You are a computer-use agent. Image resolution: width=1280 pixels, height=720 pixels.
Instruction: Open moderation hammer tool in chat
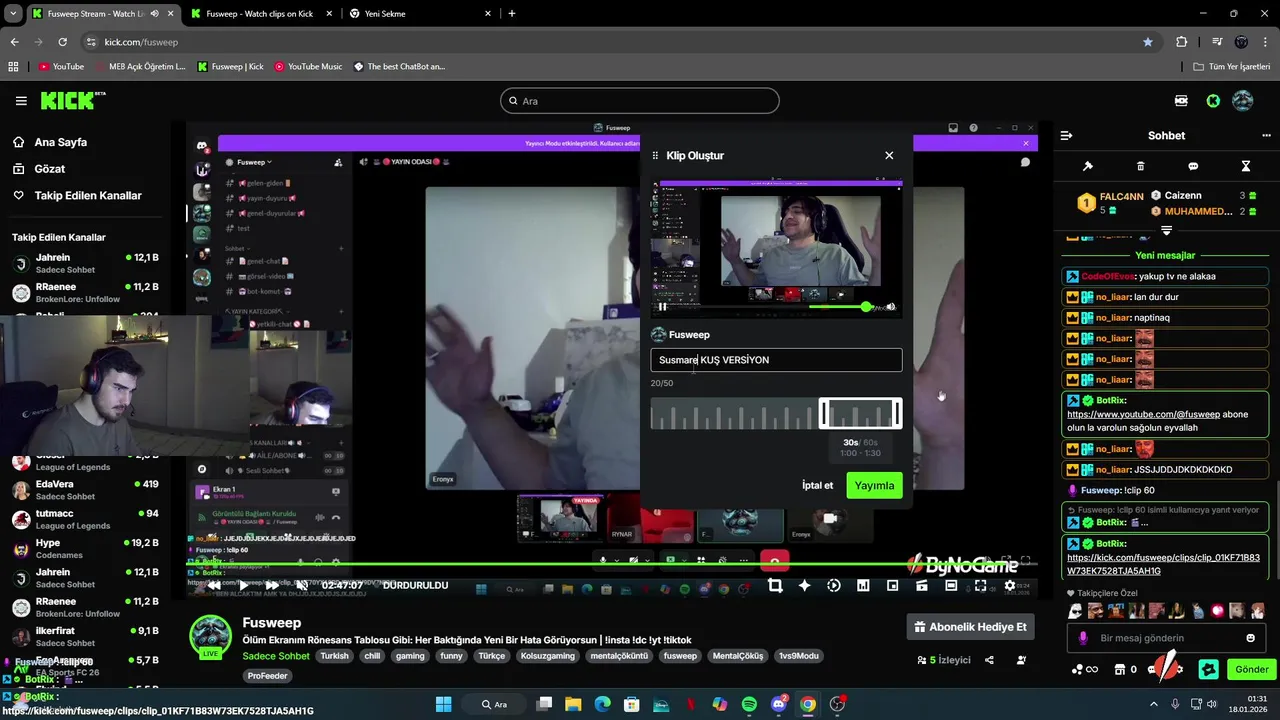click(x=1088, y=166)
